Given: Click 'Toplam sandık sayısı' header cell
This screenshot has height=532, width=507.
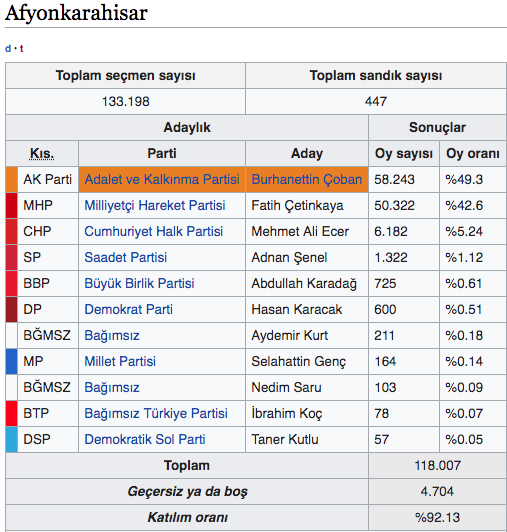Looking at the screenshot, I should tap(376, 75).
